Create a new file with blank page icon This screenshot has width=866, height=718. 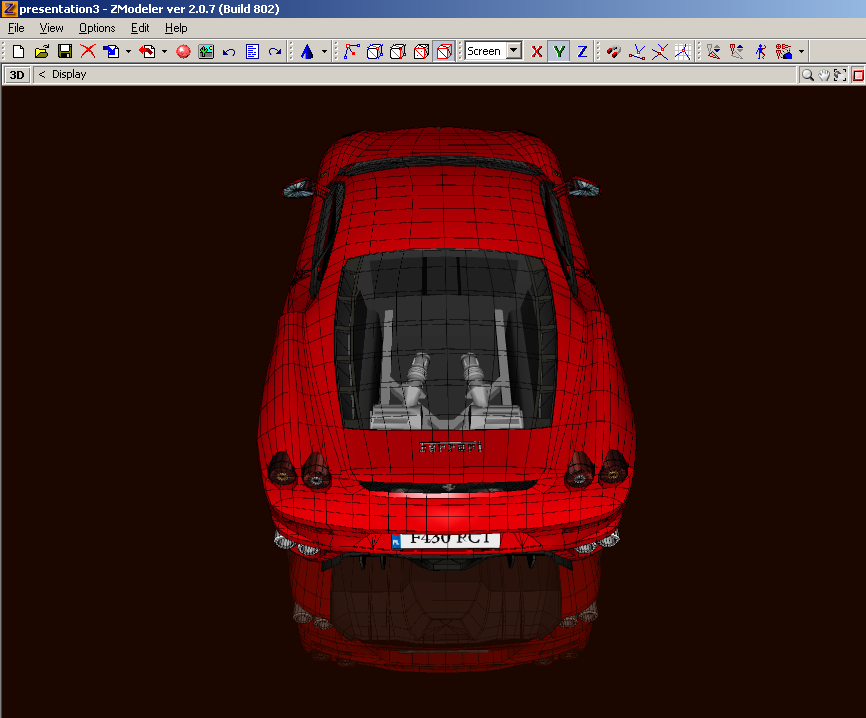click(x=18, y=51)
